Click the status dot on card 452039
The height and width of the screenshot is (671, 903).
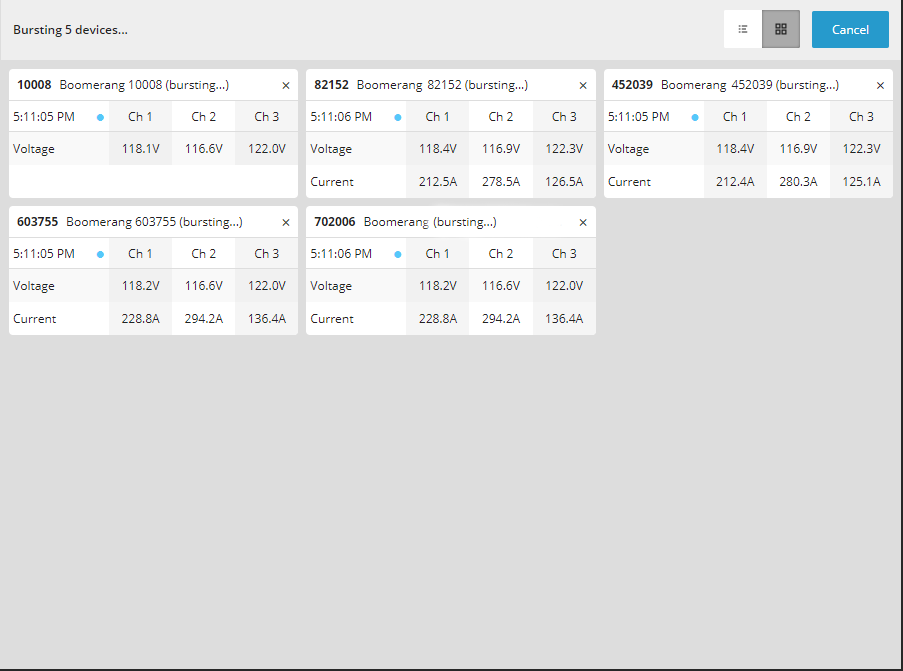pyautogui.click(x=696, y=116)
